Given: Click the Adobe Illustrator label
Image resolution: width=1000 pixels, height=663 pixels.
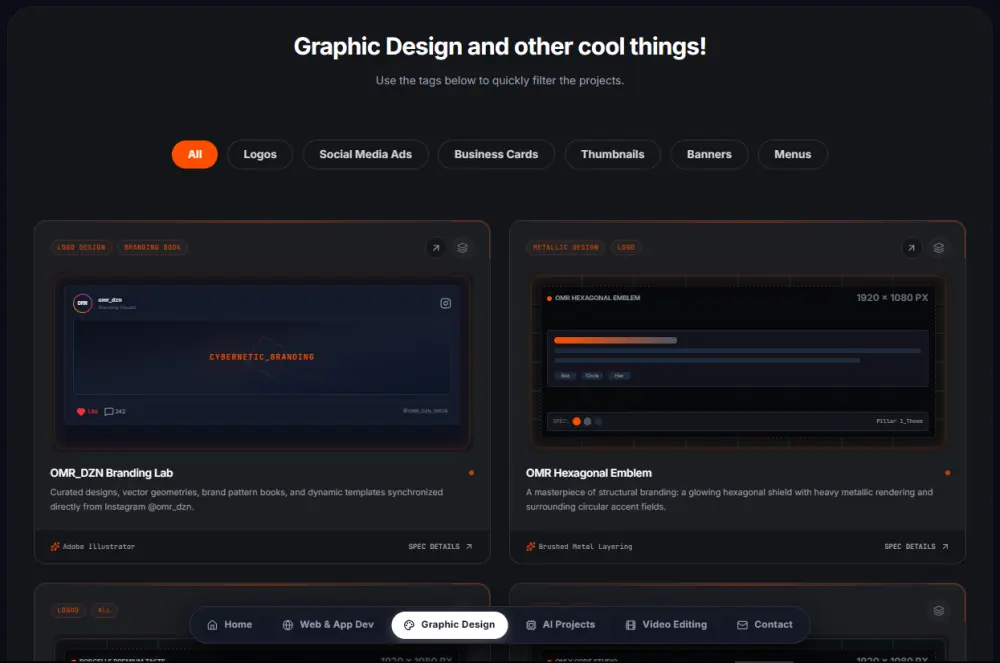Looking at the screenshot, I should click(99, 546).
